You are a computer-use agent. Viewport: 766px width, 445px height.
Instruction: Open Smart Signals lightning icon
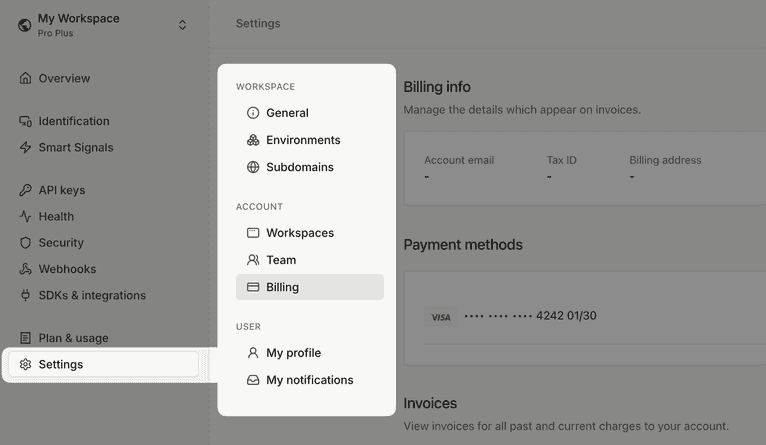pyautogui.click(x=26, y=147)
